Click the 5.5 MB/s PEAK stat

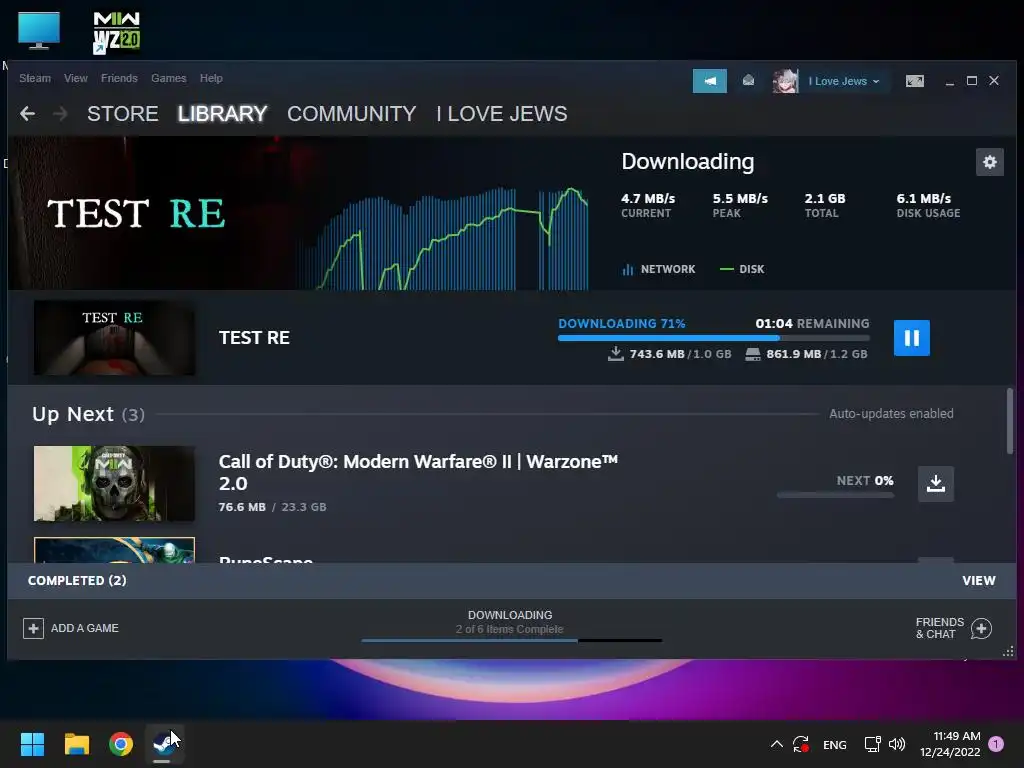coord(740,205)
